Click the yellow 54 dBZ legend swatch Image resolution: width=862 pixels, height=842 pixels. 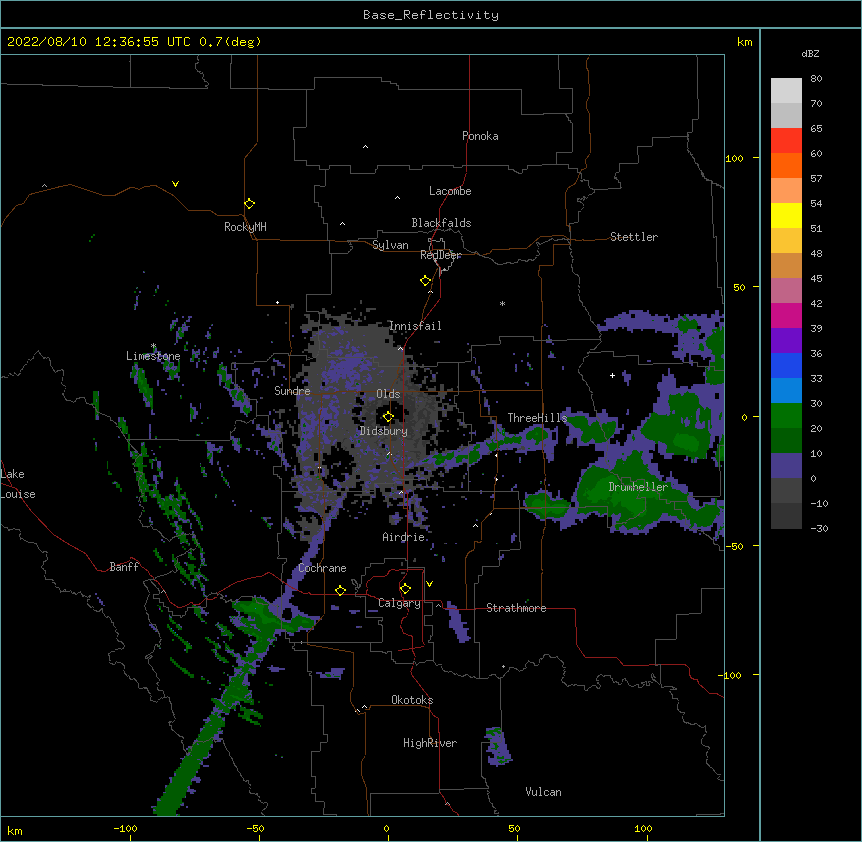click(x=786, y=215)
